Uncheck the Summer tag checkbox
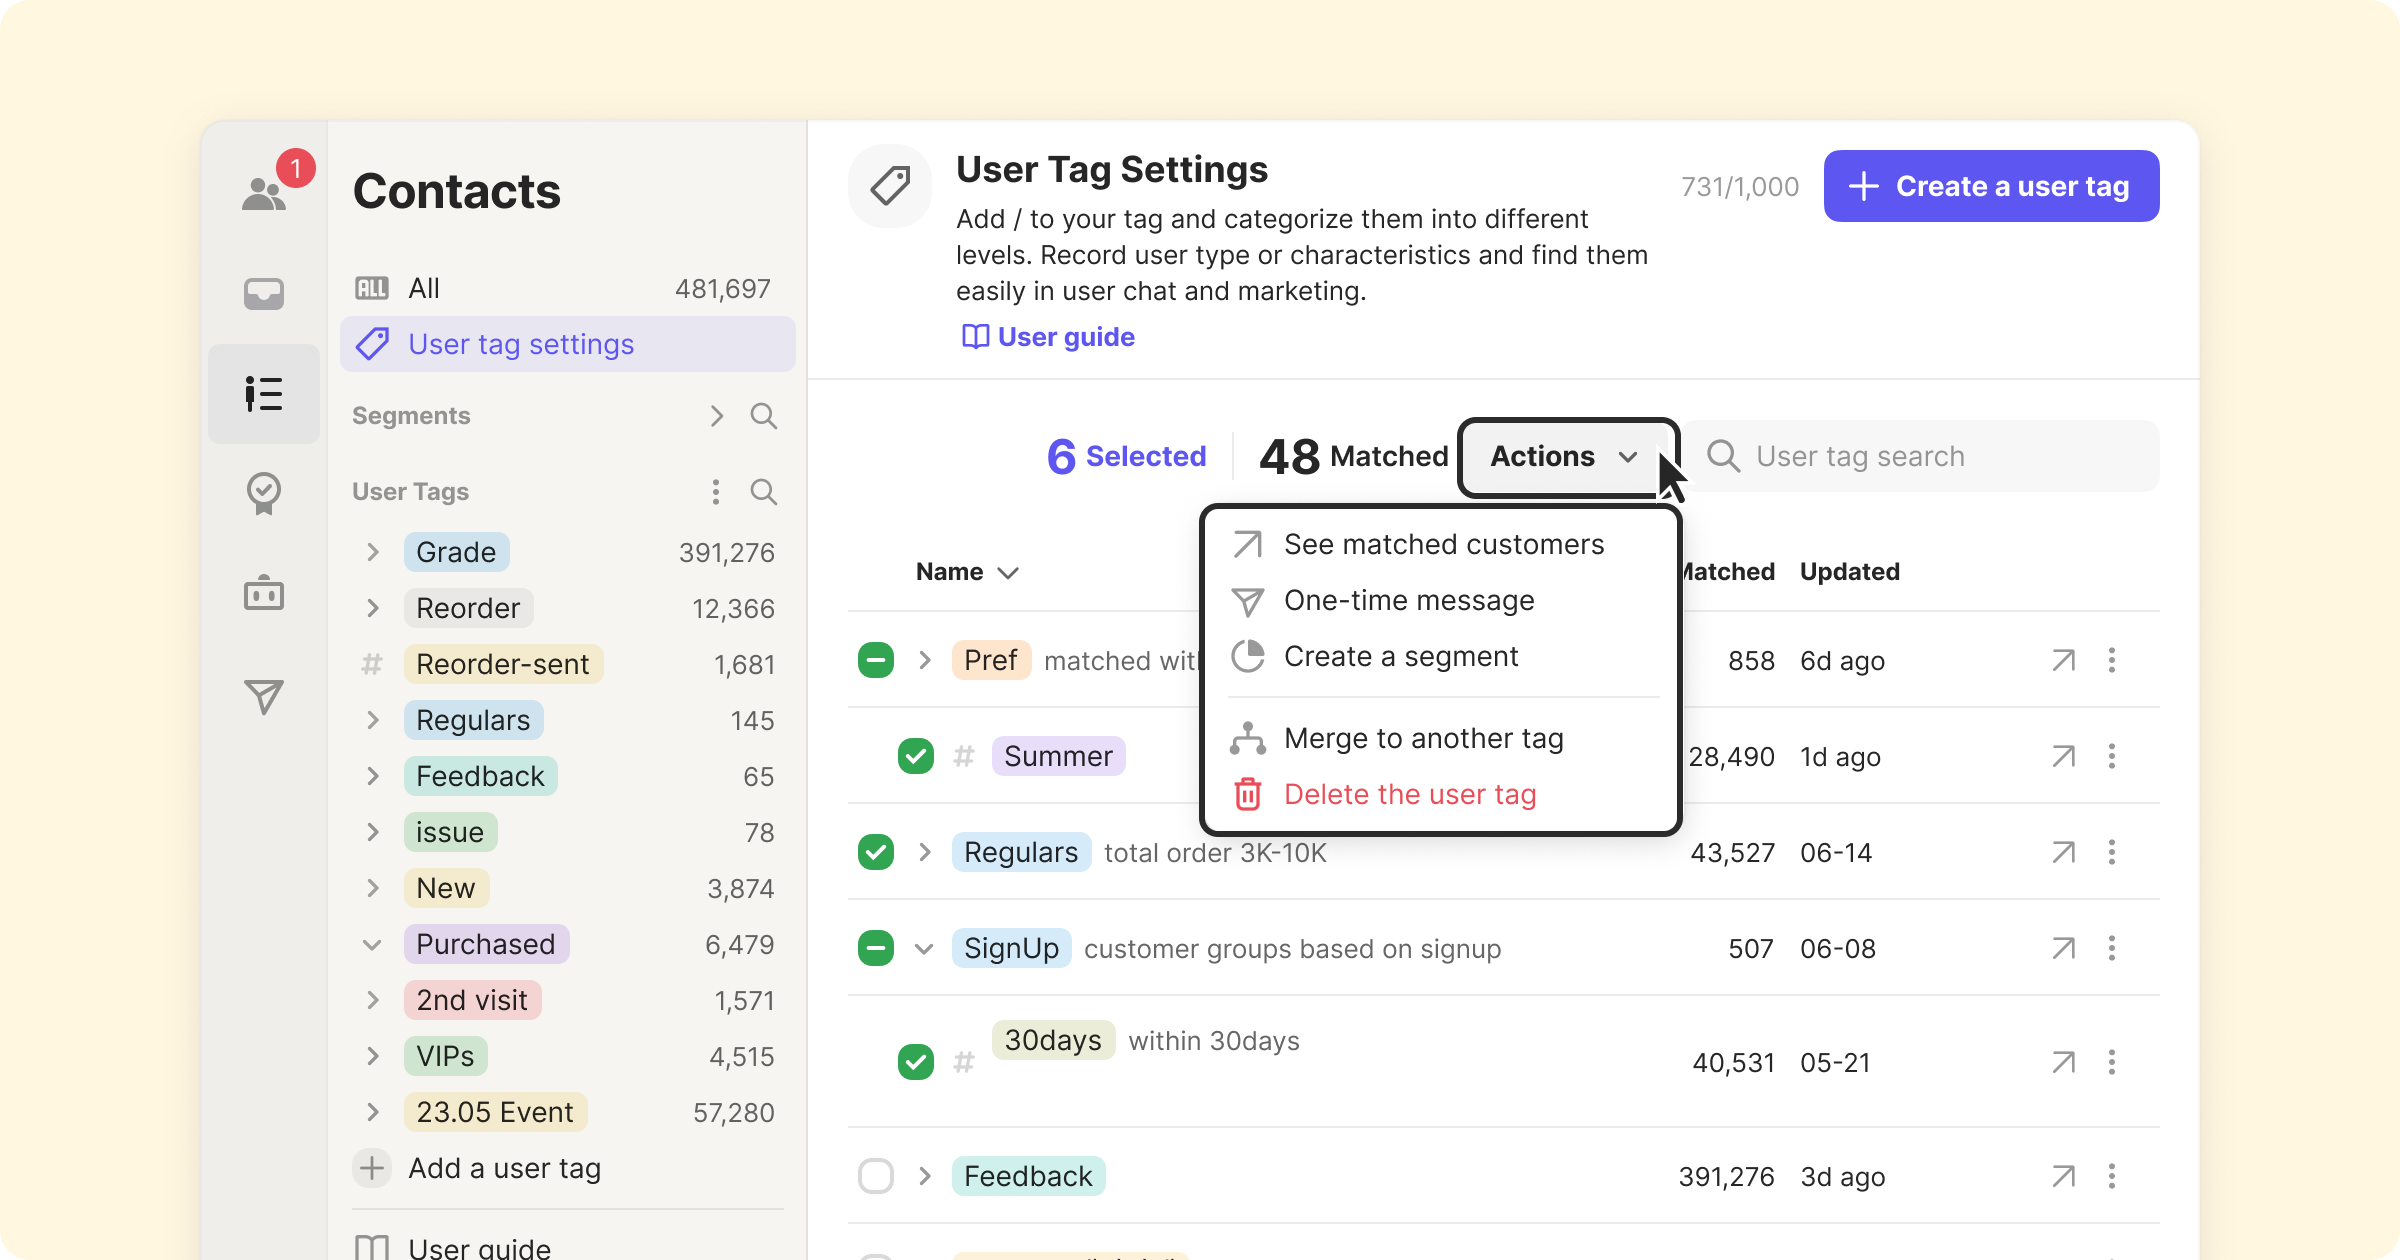 [x=915, y=756]
